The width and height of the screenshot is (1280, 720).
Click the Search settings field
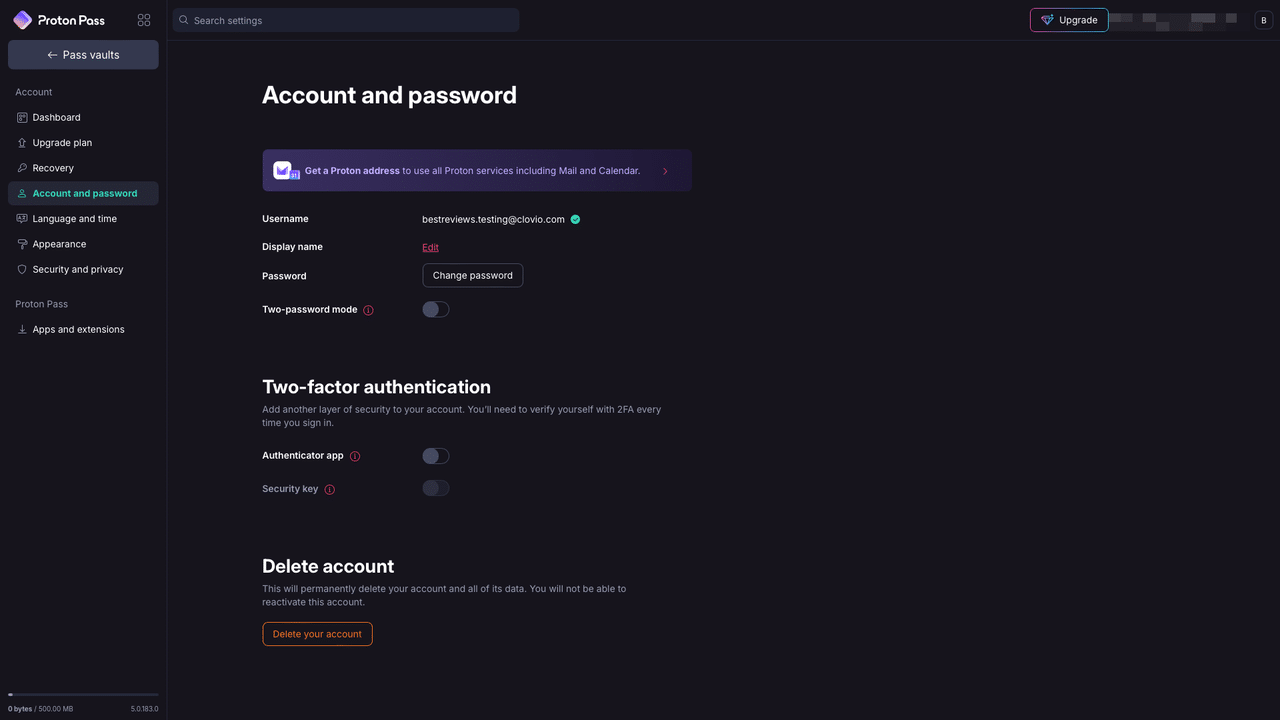345,19
